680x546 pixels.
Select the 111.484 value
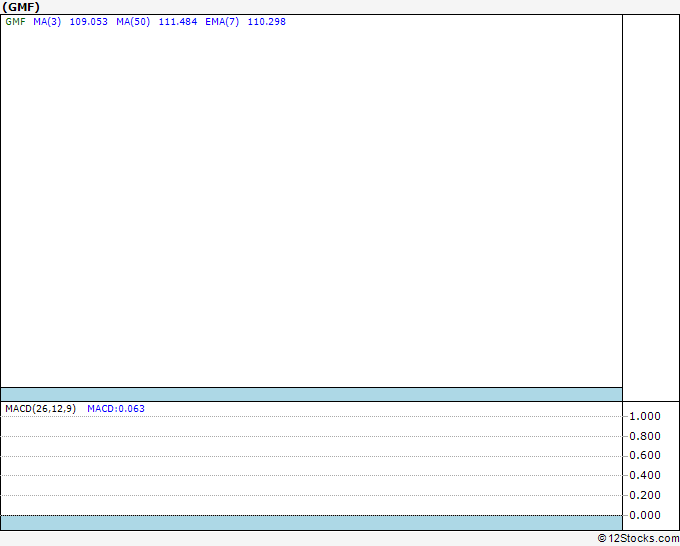pyautogui.click(x=178, y=22)
